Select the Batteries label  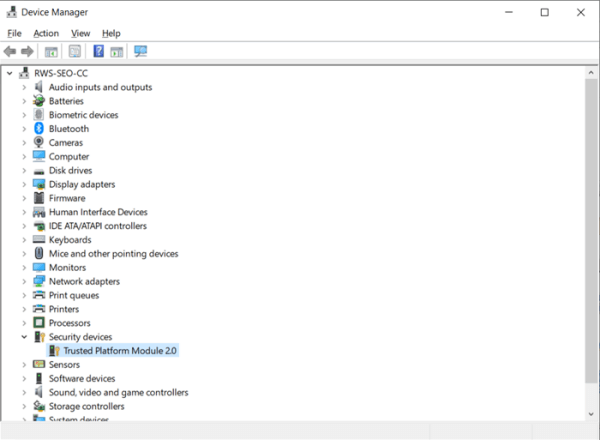point(66,101)
